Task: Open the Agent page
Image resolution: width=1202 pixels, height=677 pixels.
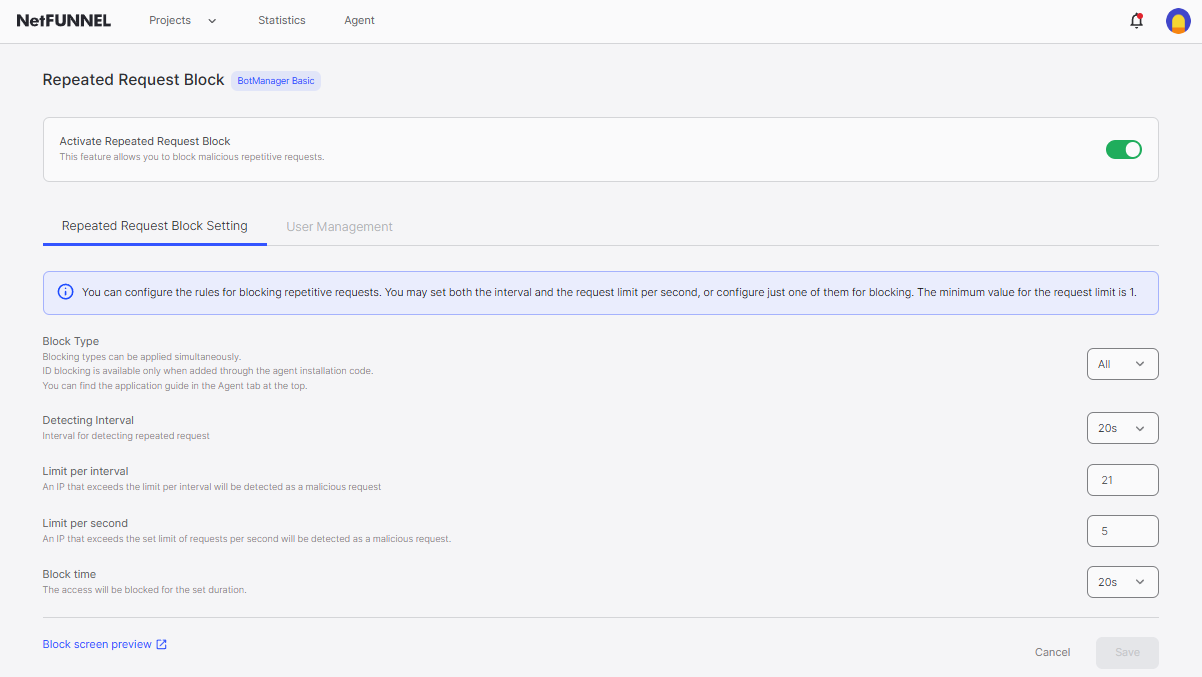Action: (359, 20)
